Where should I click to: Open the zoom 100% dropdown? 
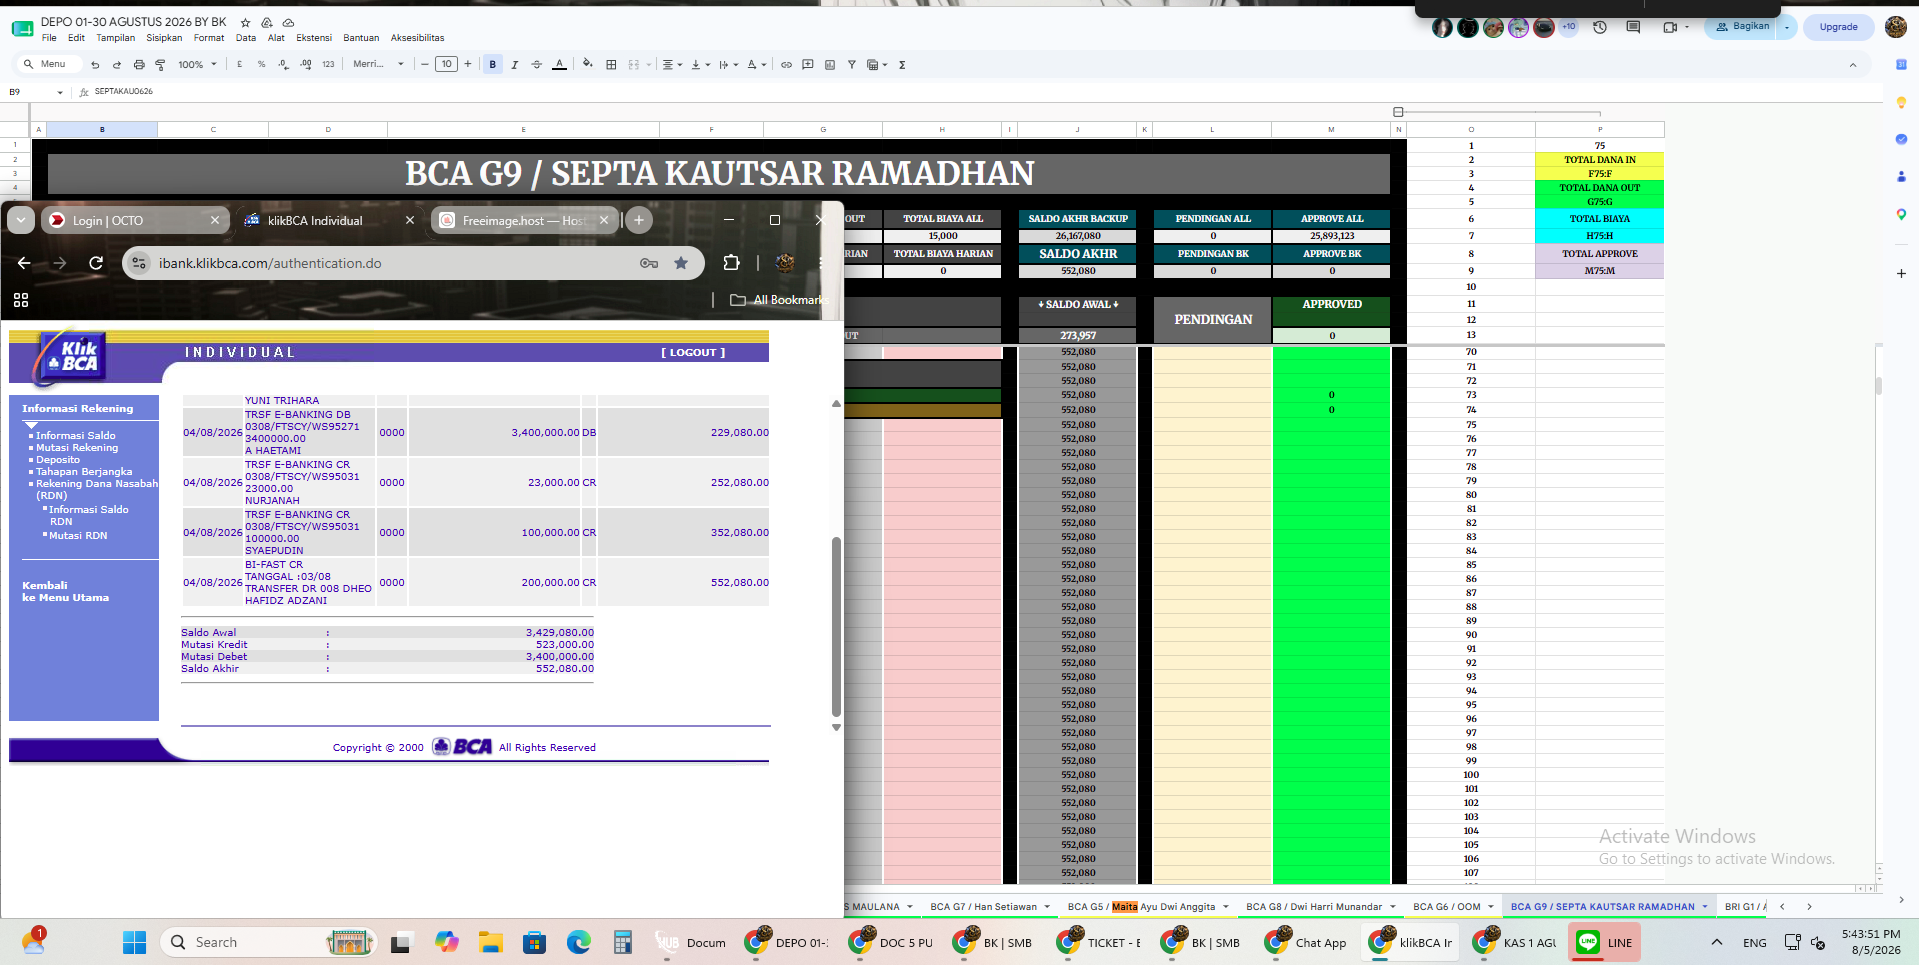pyautogui.click(x=197, y=64)
